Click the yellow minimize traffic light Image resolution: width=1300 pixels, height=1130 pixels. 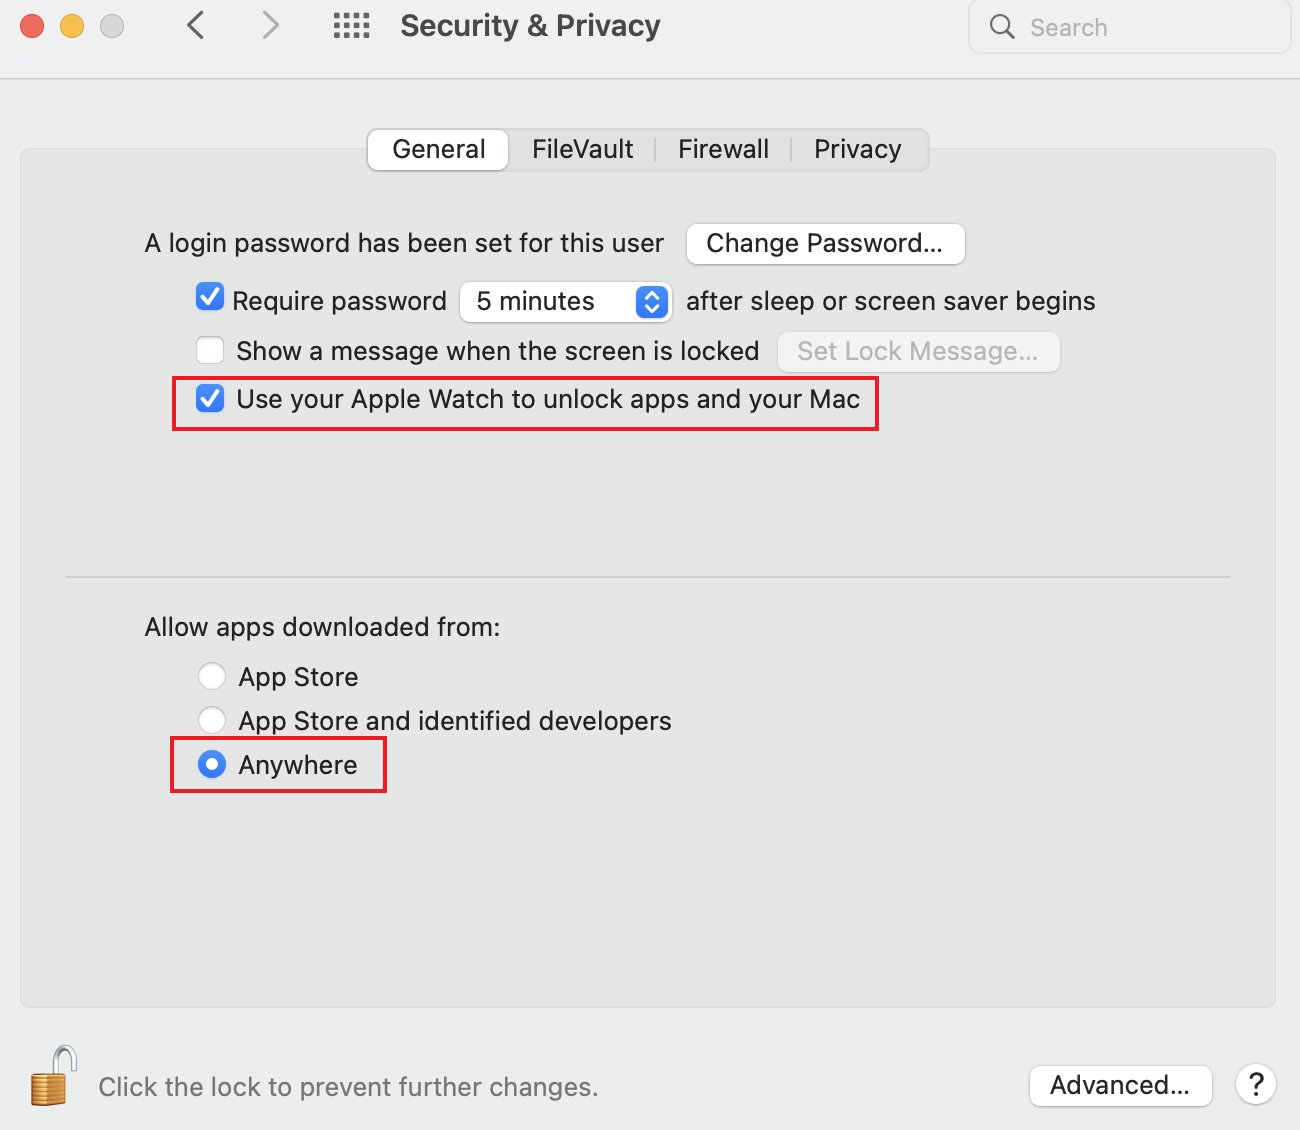pyautogui.click(x=71, y=25)
